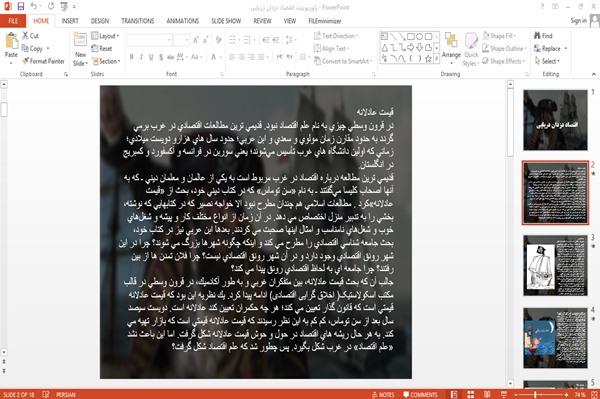Click the Save icon in quick access toolbar
The image size is (600, 399).
pos(20,7)
